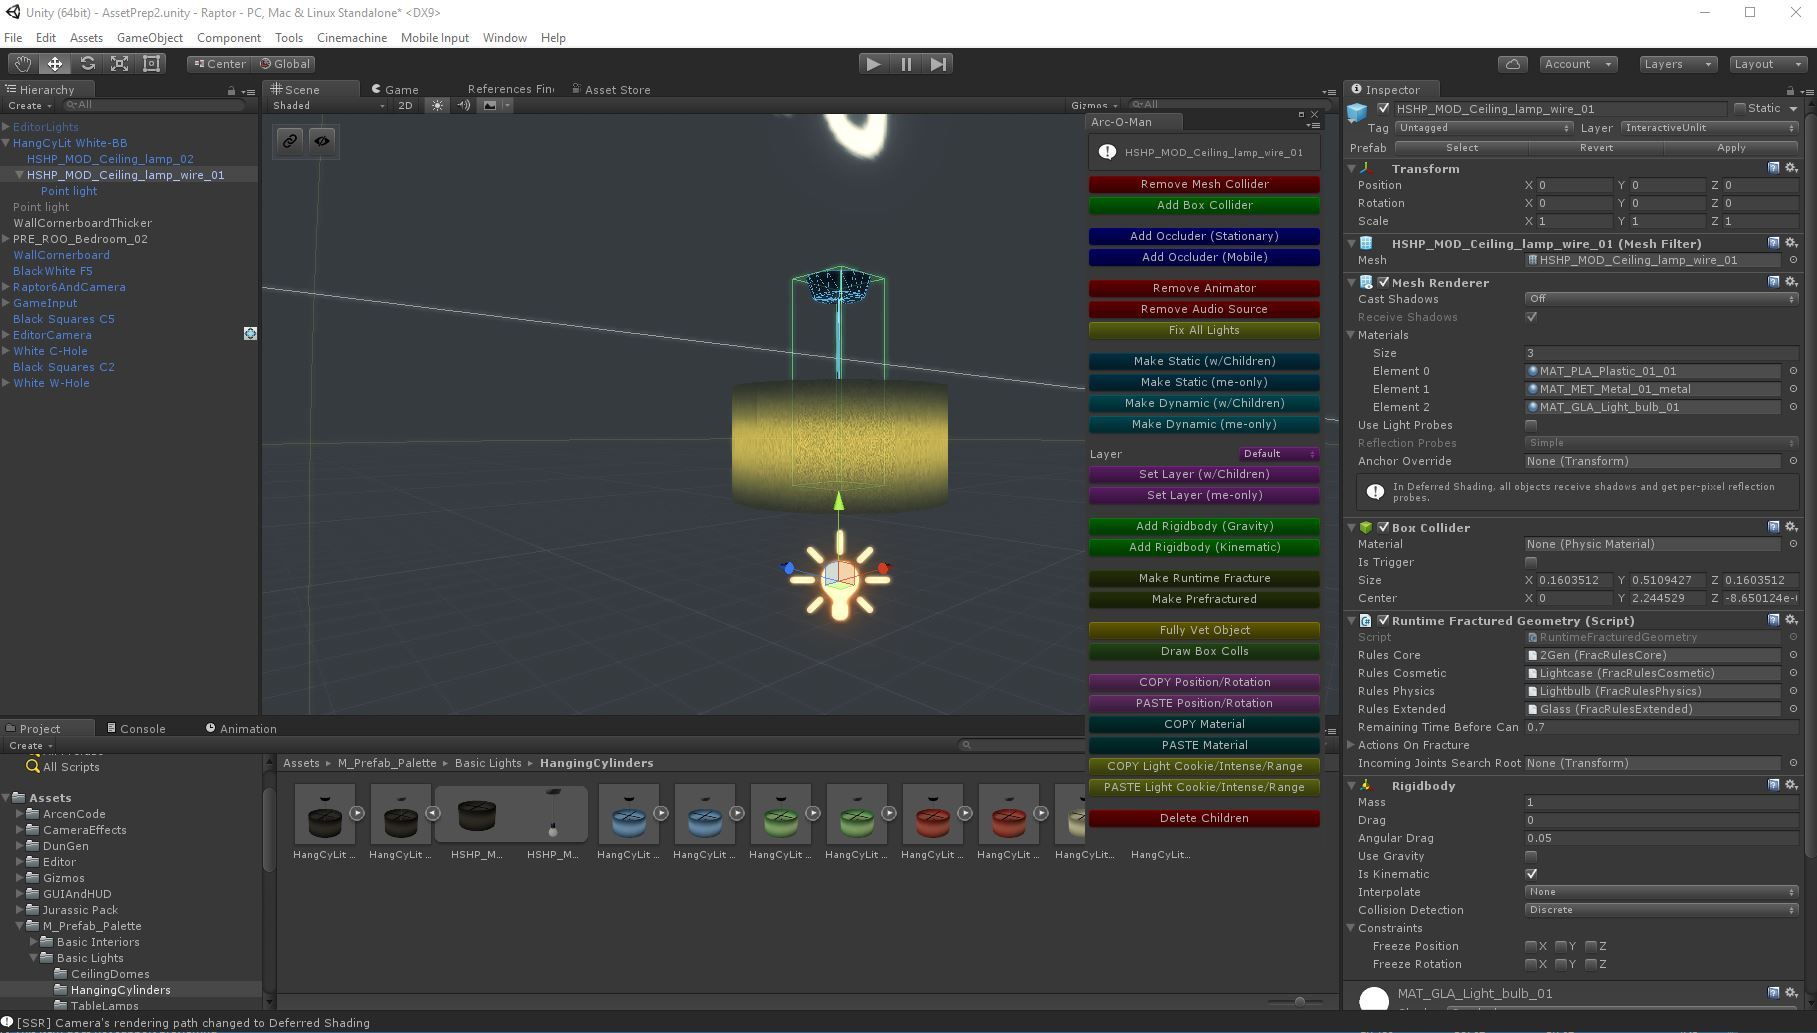Screen dimensions: 1817x1033
Task: Toggle scene audio speaker icon
Action: pos(464,105)
